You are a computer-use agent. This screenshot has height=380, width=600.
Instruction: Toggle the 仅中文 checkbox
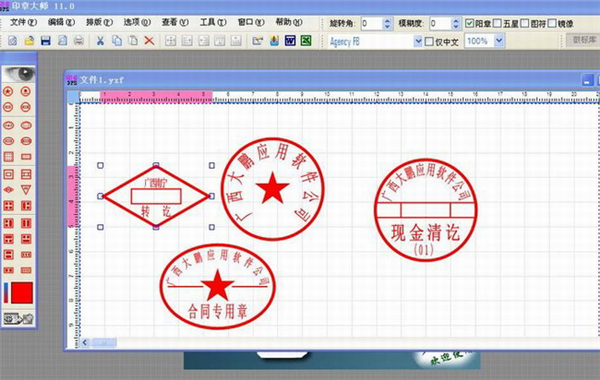point(429,41)
